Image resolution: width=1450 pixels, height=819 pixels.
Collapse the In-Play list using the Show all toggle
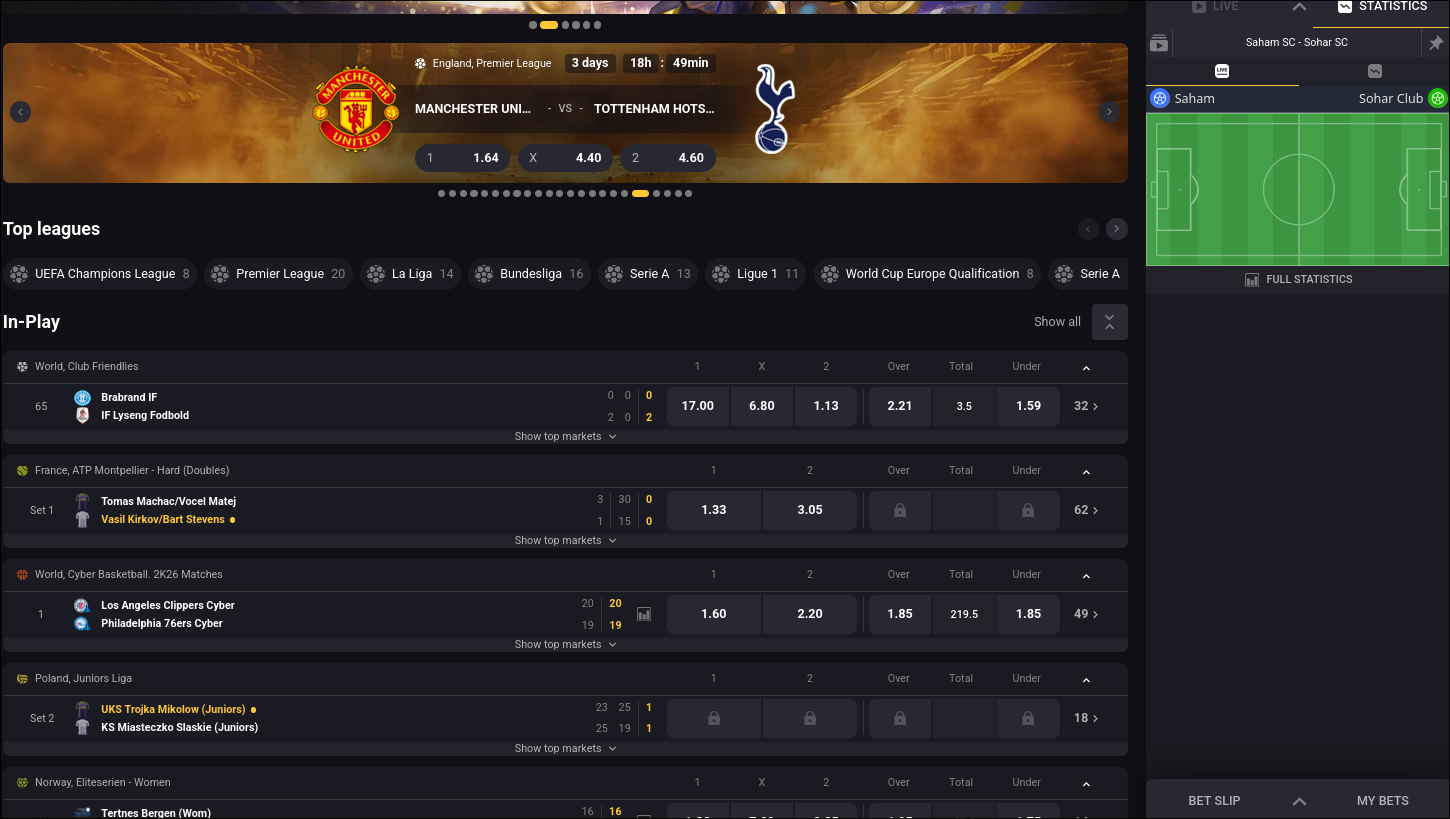tap(1109, 321)
